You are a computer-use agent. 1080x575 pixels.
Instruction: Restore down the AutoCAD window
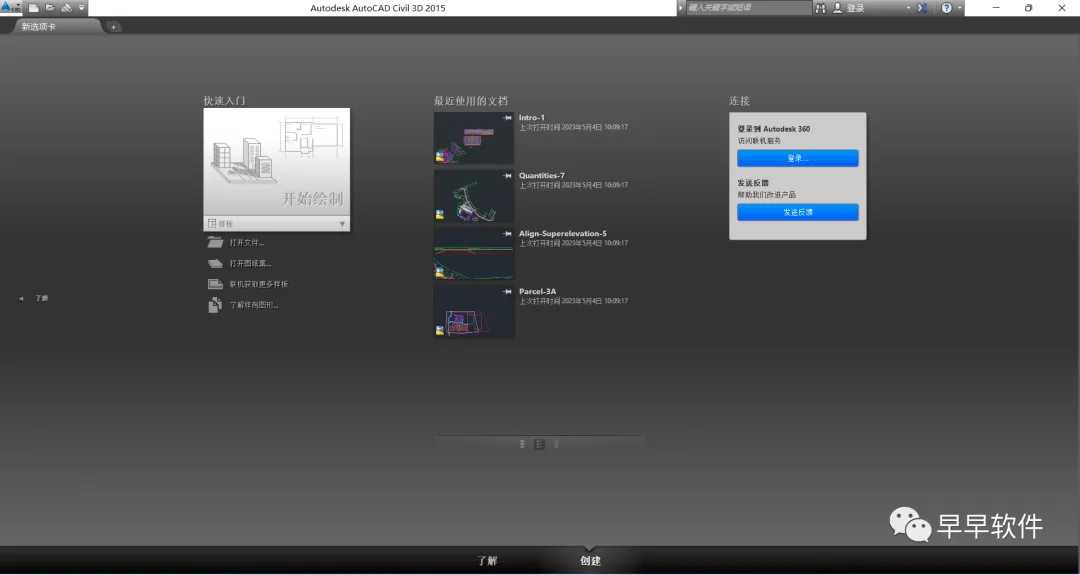[x=1028, y=8]
